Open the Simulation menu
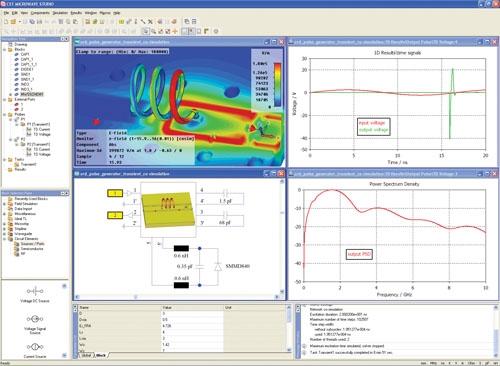The height and width of the screenshot is (366, 500). click(60, 13)
